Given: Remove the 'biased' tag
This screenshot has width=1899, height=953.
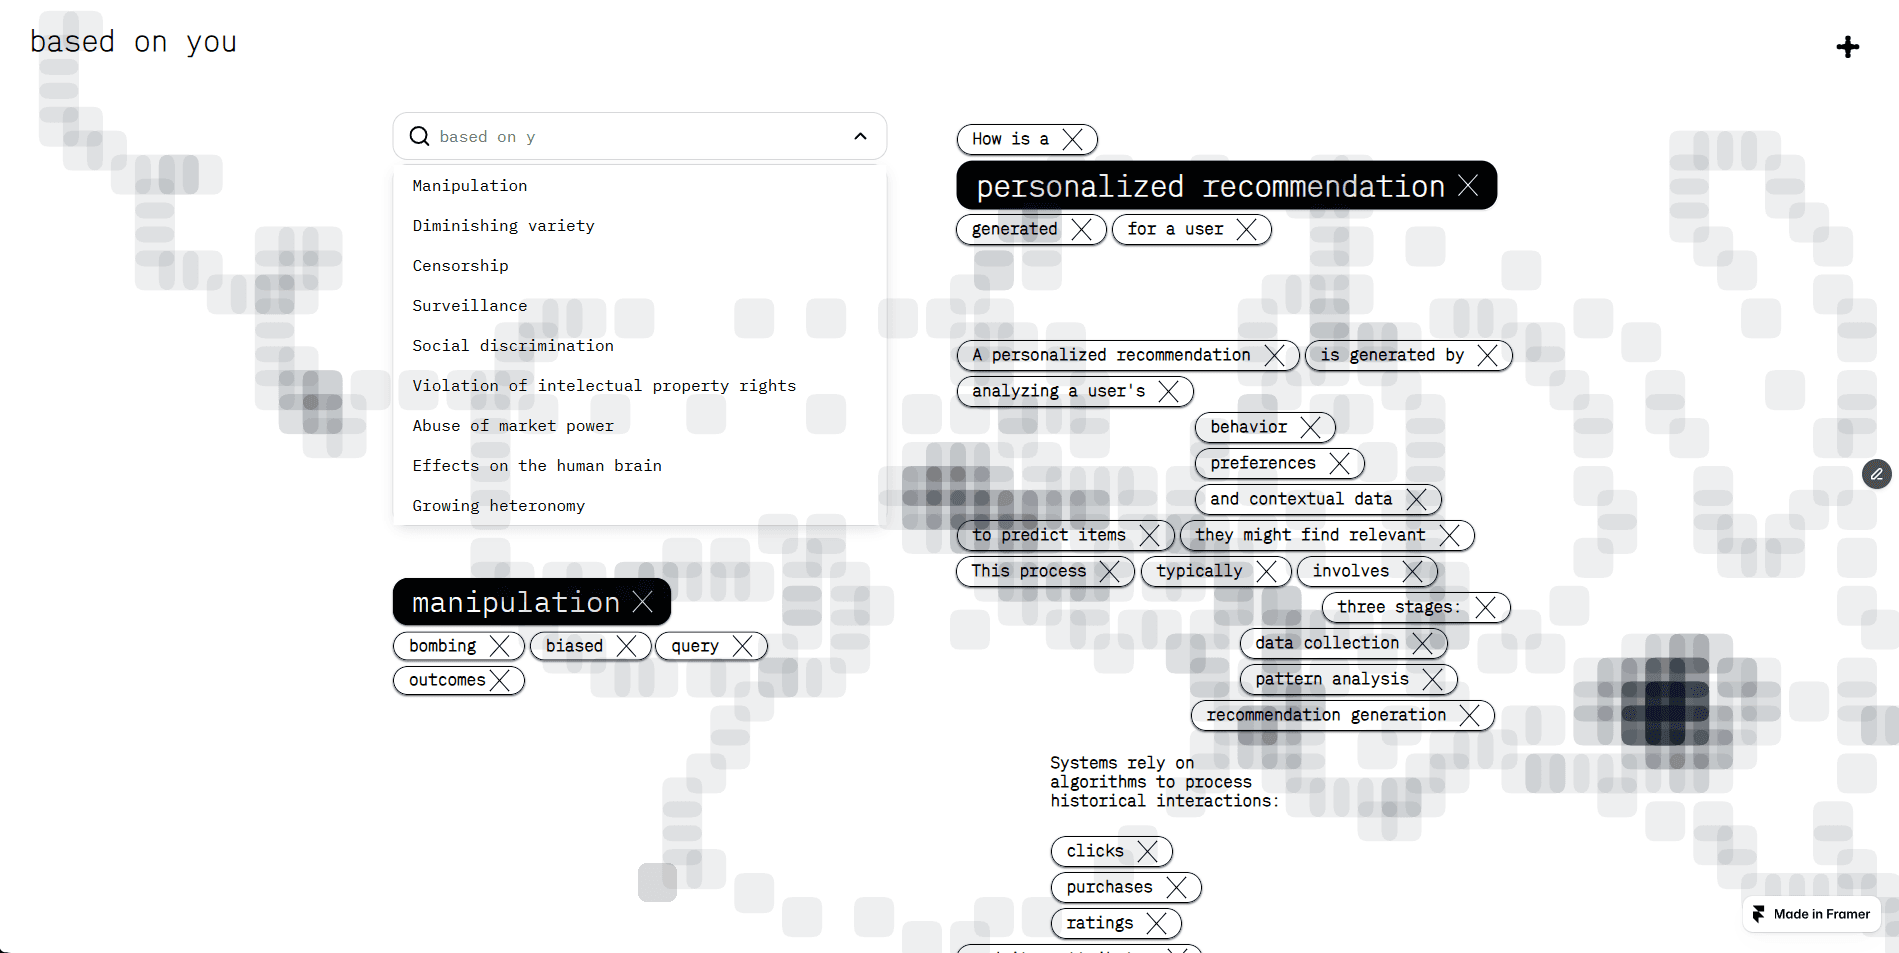Looking at the screenshot, I should click(x=626, y=646).
